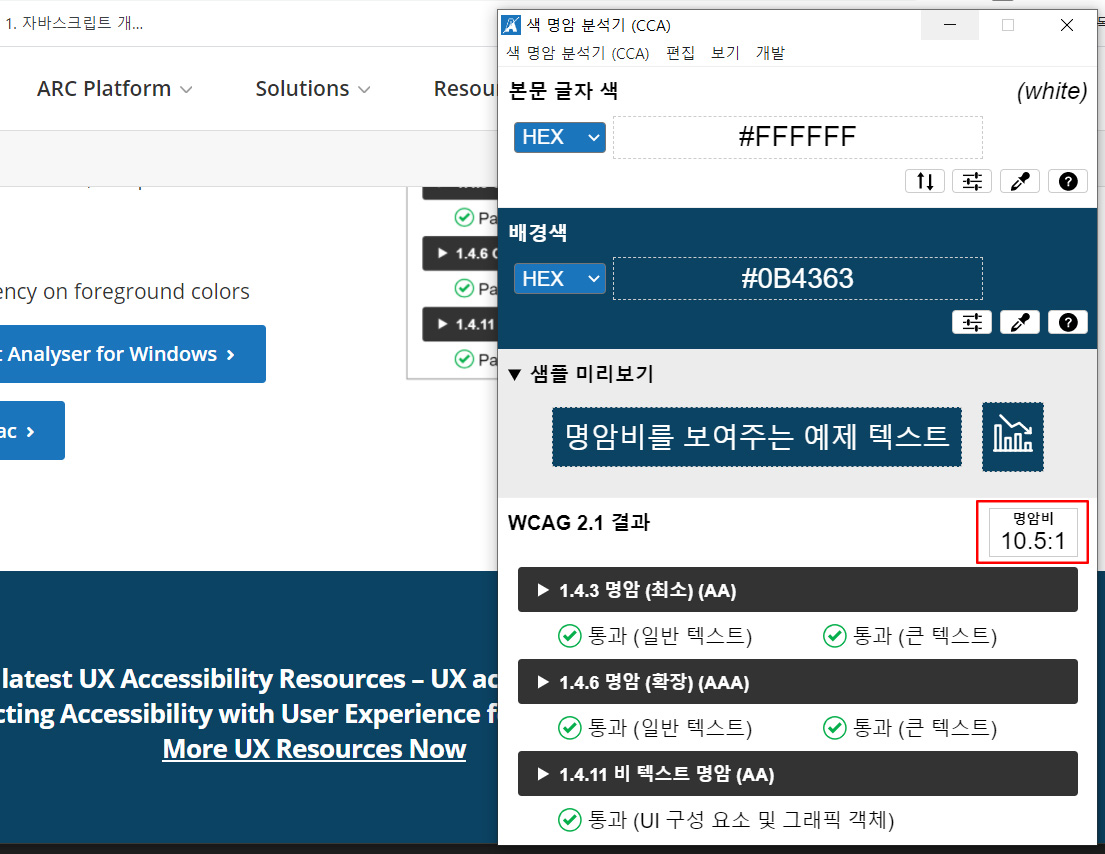Image resolution: width=1105 pixels, height=854 pixels.
Task: Pick the foreground color with the eyedropper
Action: (1019, 181)
